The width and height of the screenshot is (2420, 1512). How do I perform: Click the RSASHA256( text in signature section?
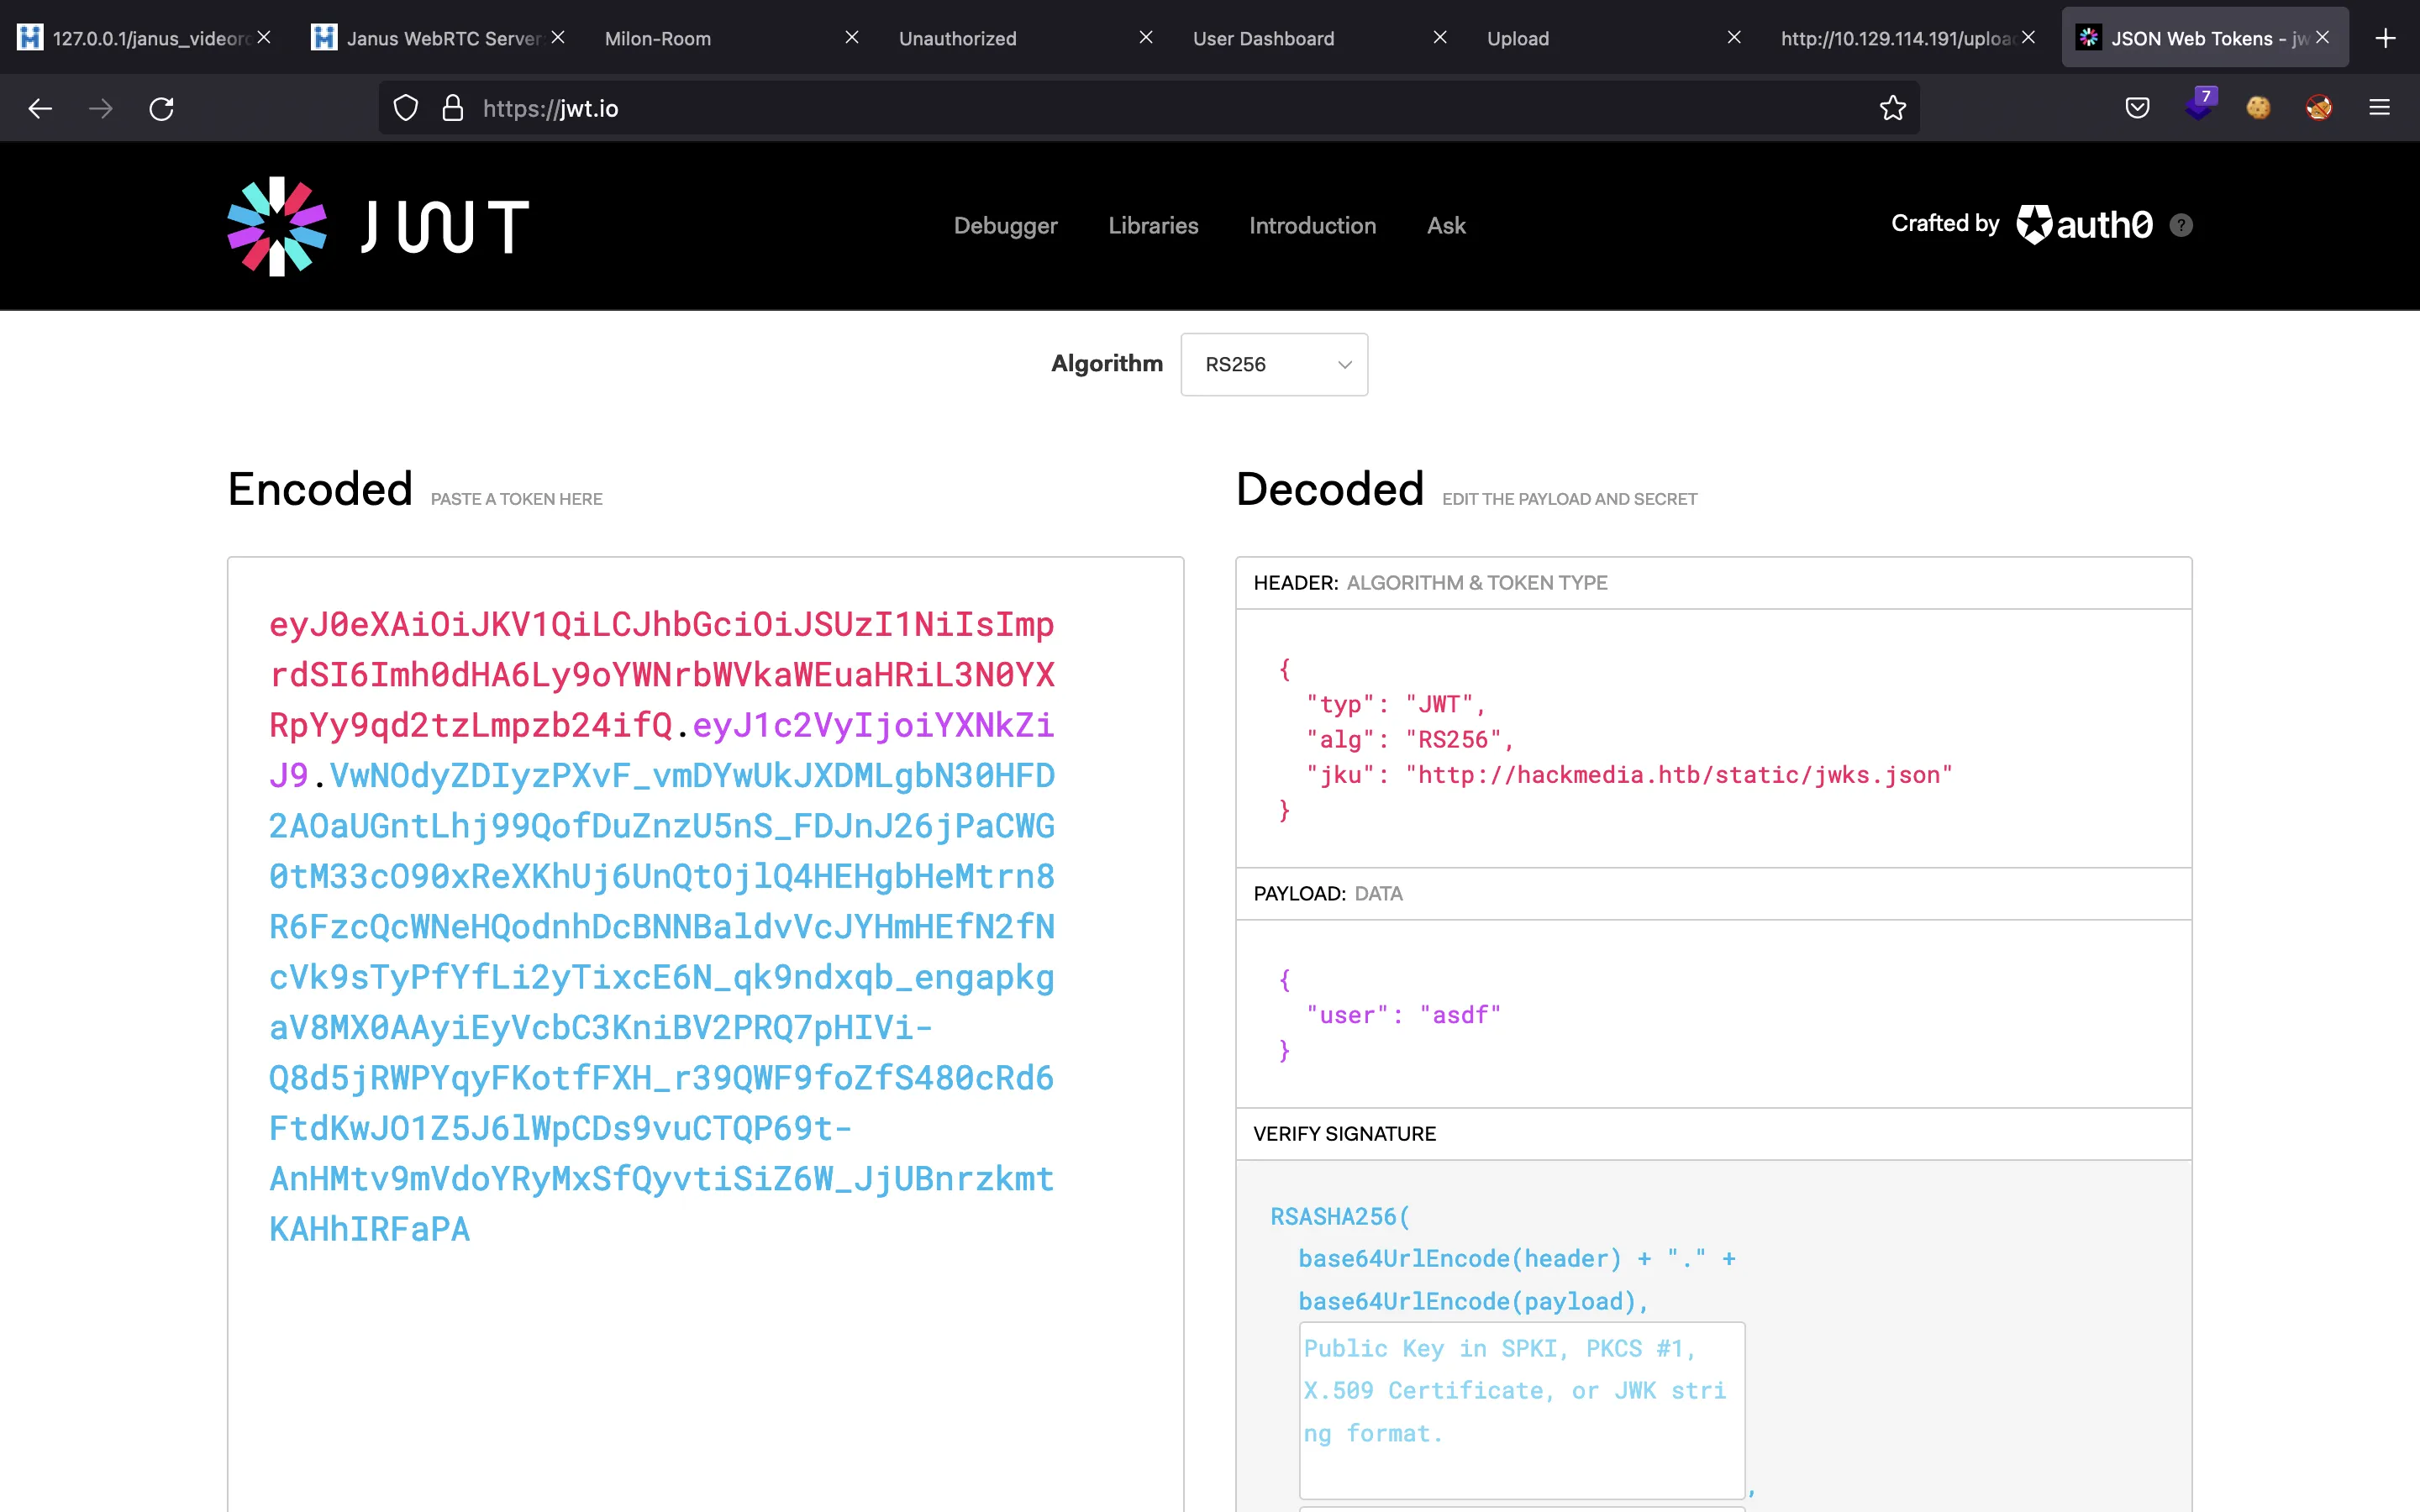(x=1340, y=1217)
